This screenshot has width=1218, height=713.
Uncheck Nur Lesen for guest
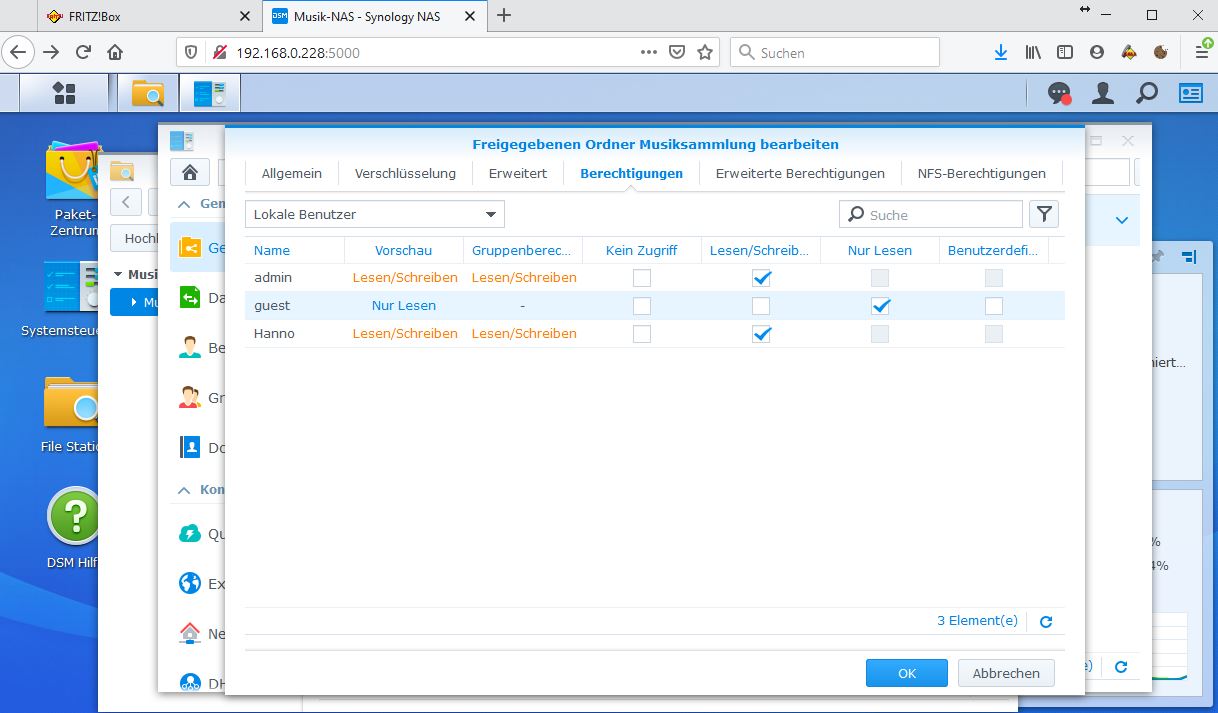pos(880,306)
